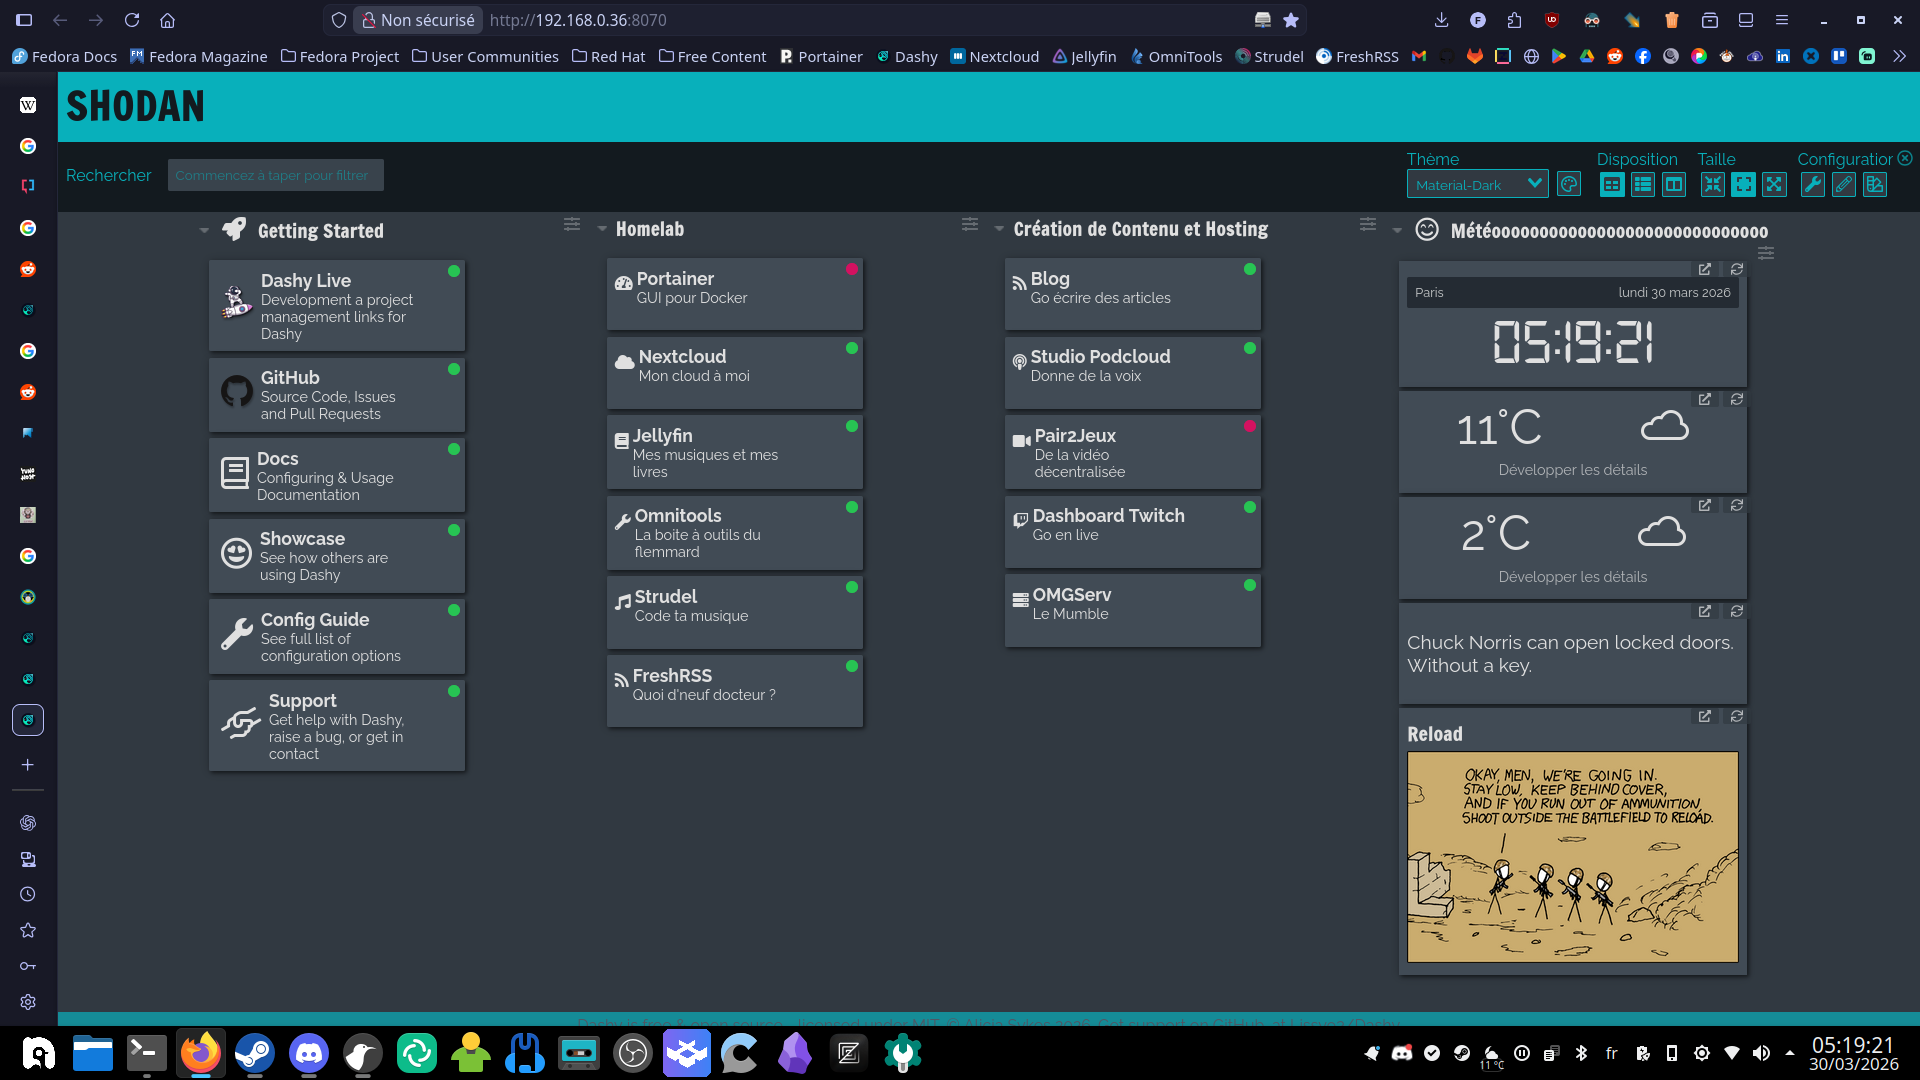Screen dimensions: 1920x1080
Task: Click the Portainer red status indicator dot
Action: pyautogui.click(x=852, y=269)
